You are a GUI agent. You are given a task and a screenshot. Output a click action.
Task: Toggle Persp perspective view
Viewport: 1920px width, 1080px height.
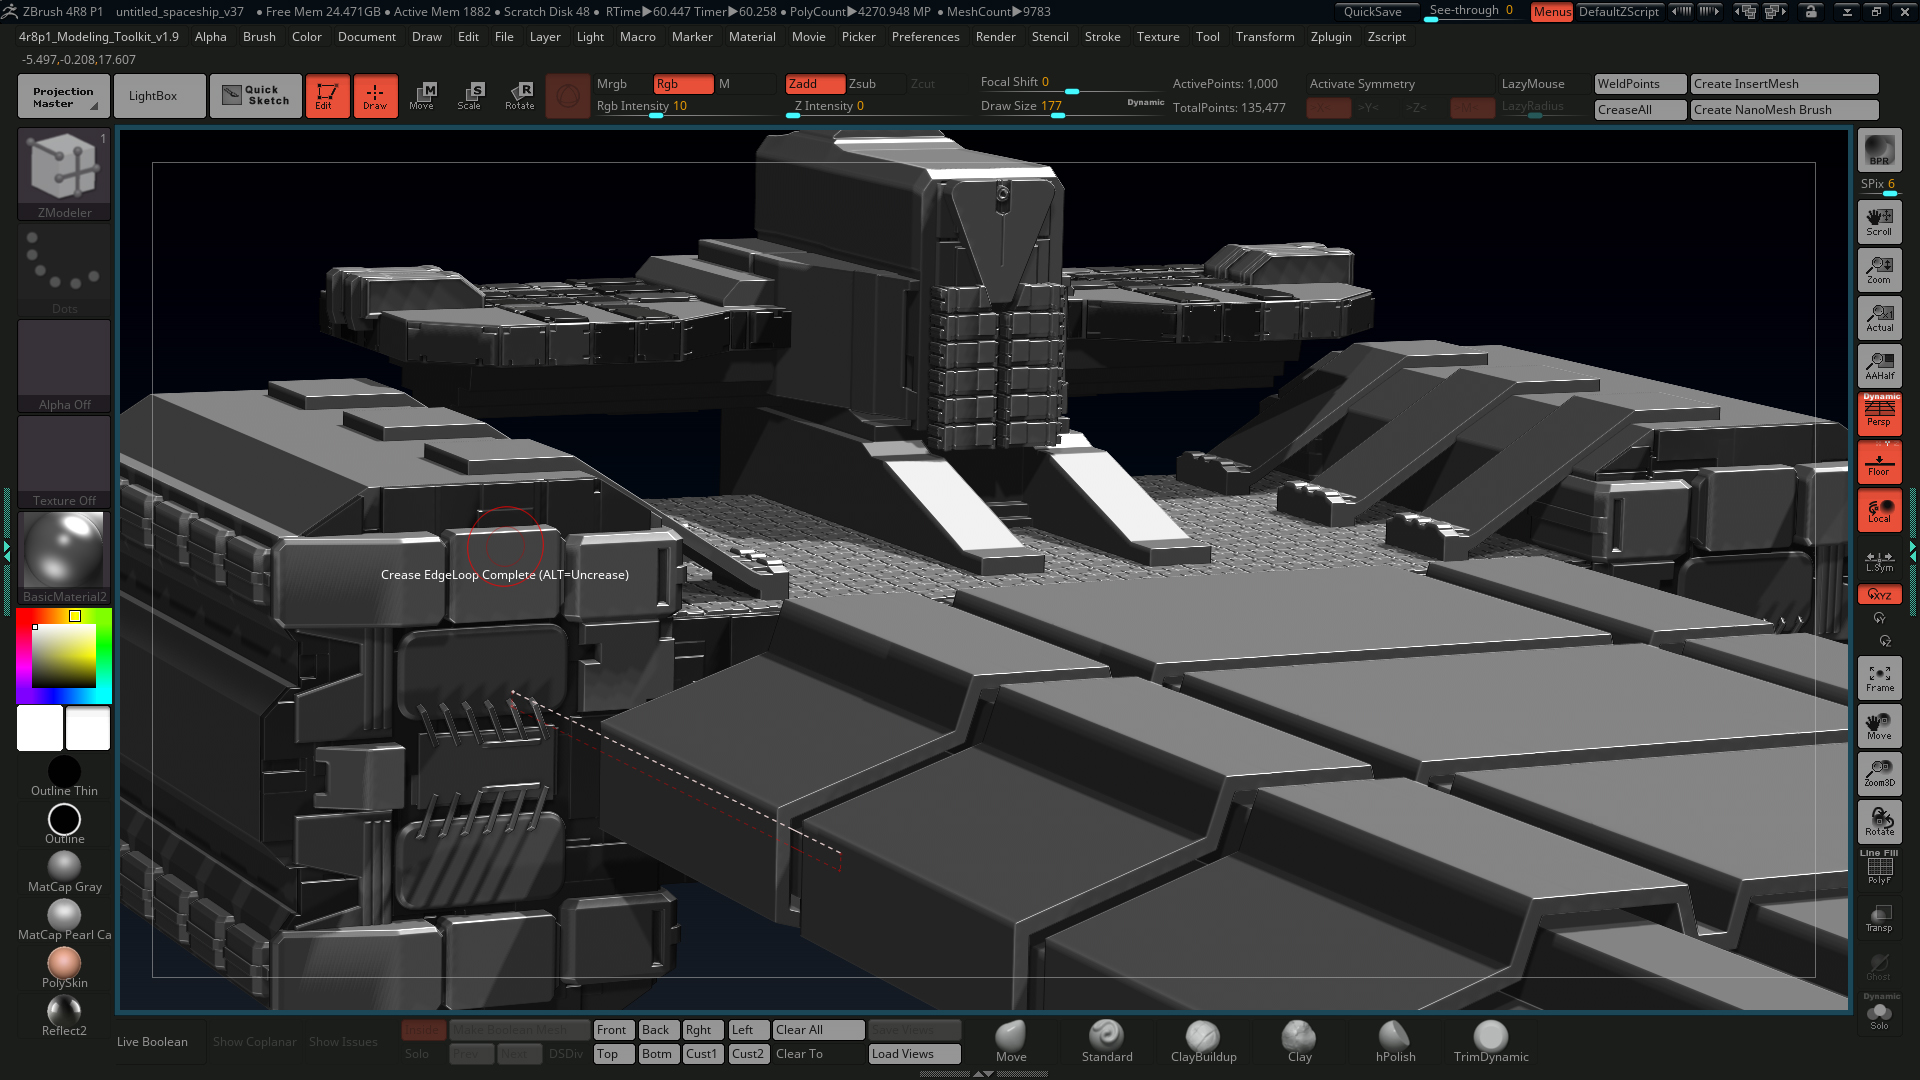click(1879, 414)
